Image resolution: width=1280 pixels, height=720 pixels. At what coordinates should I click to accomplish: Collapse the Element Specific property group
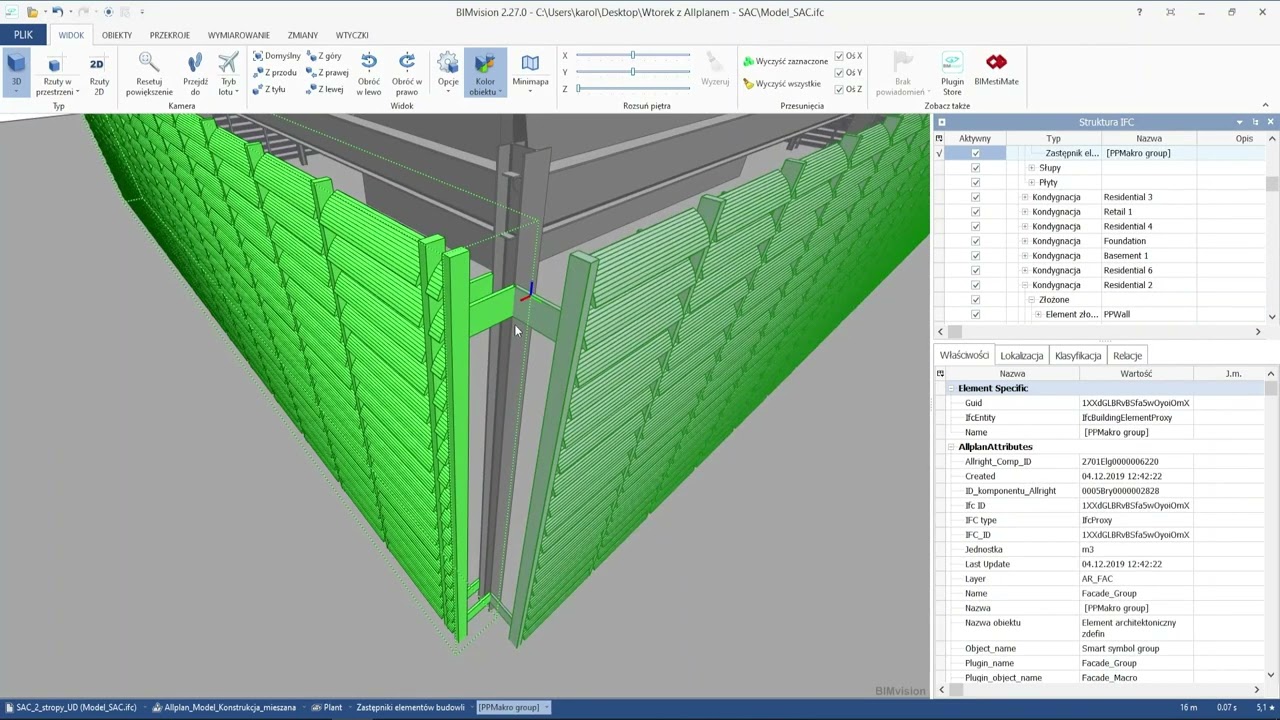(x=951, y=388)
